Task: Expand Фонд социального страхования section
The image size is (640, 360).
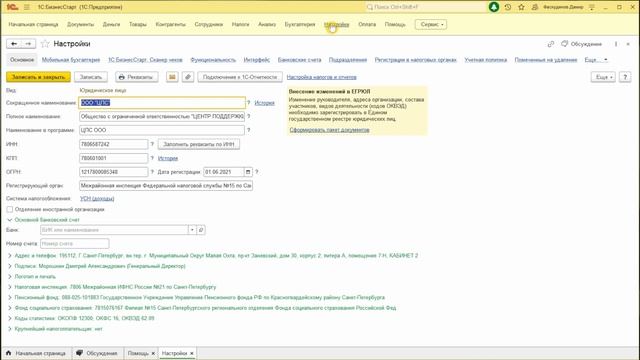Action: (10, 308)
